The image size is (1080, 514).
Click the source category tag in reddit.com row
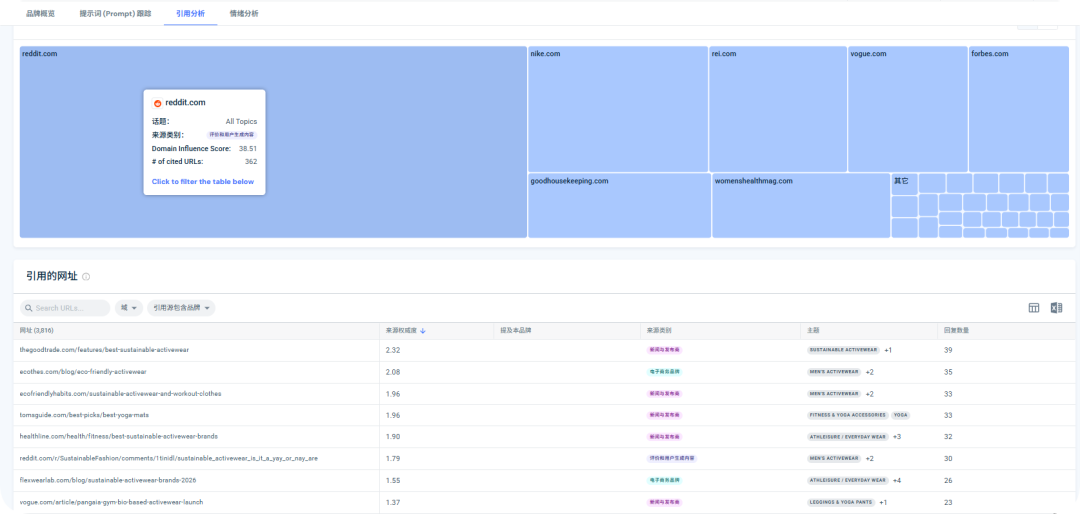(x=672, y=458)
